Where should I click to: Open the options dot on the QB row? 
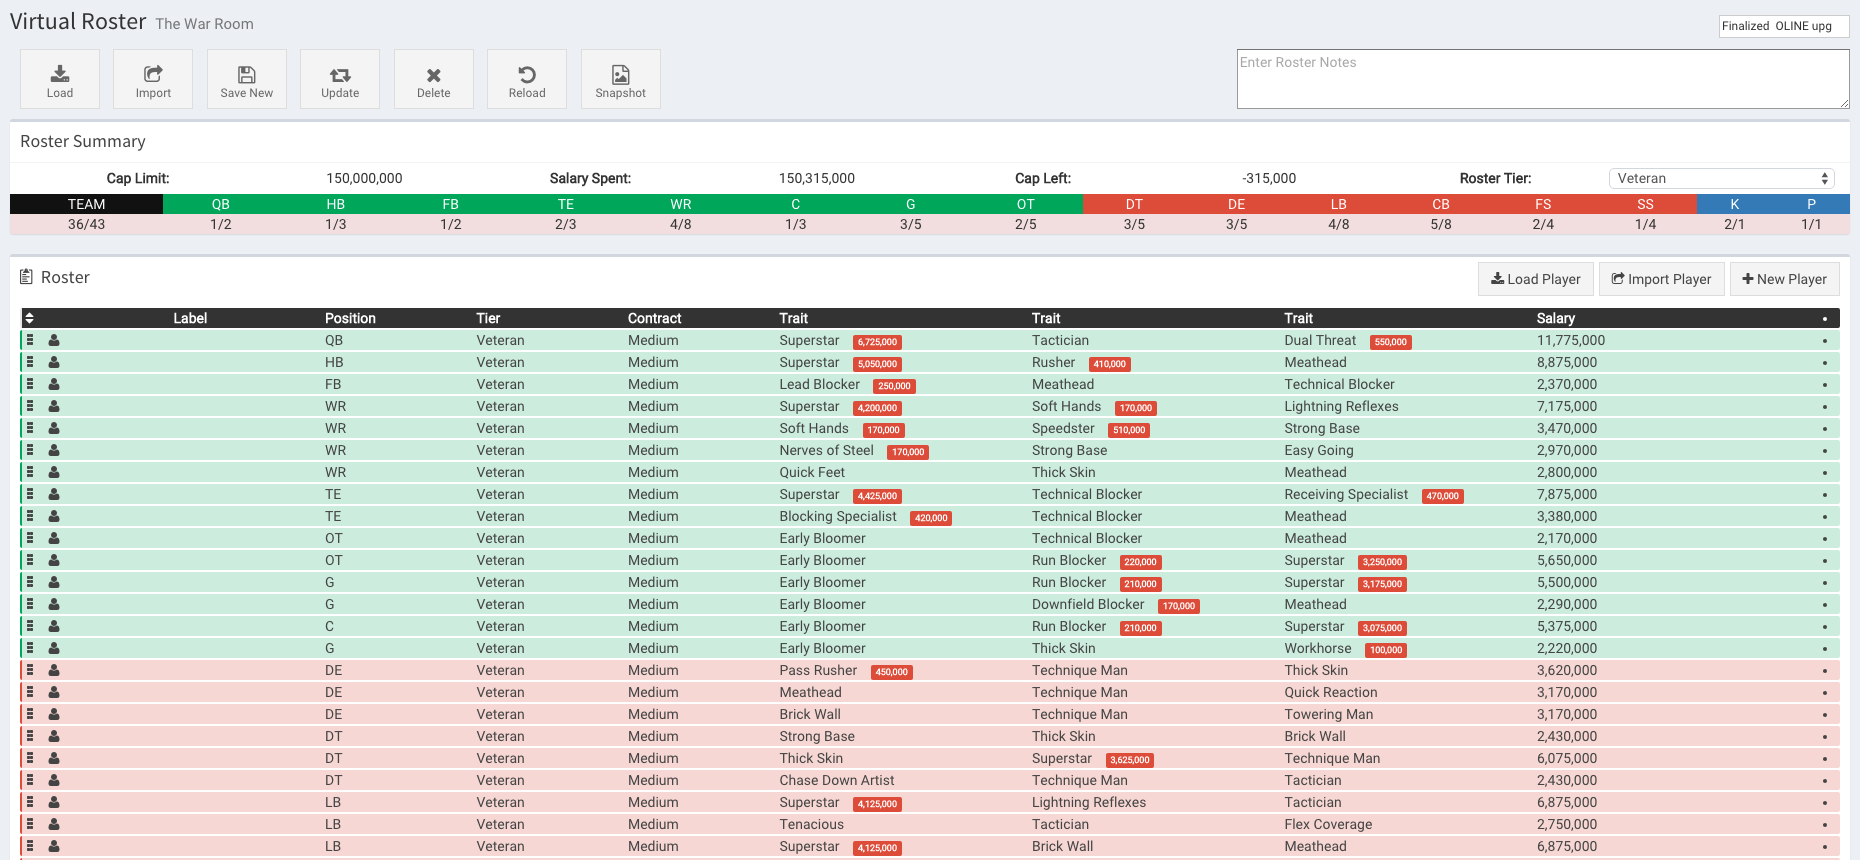[x=1824, y=341]
